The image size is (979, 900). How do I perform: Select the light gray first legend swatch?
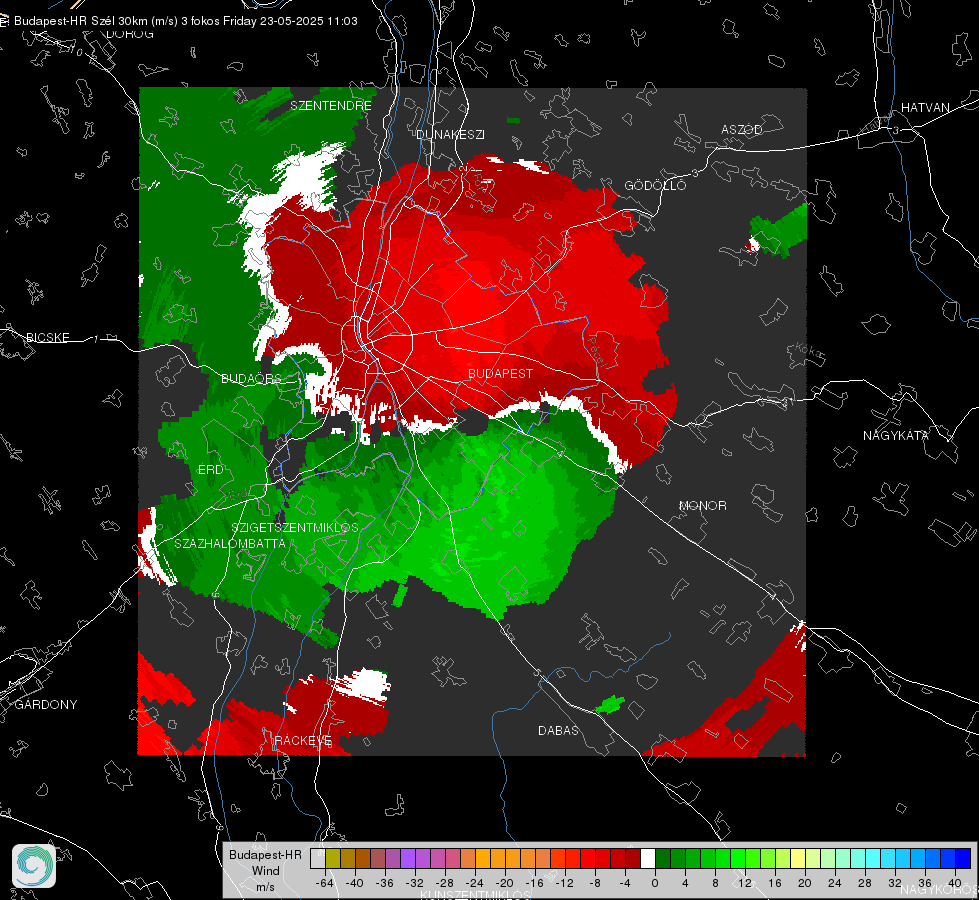(318, 859)
